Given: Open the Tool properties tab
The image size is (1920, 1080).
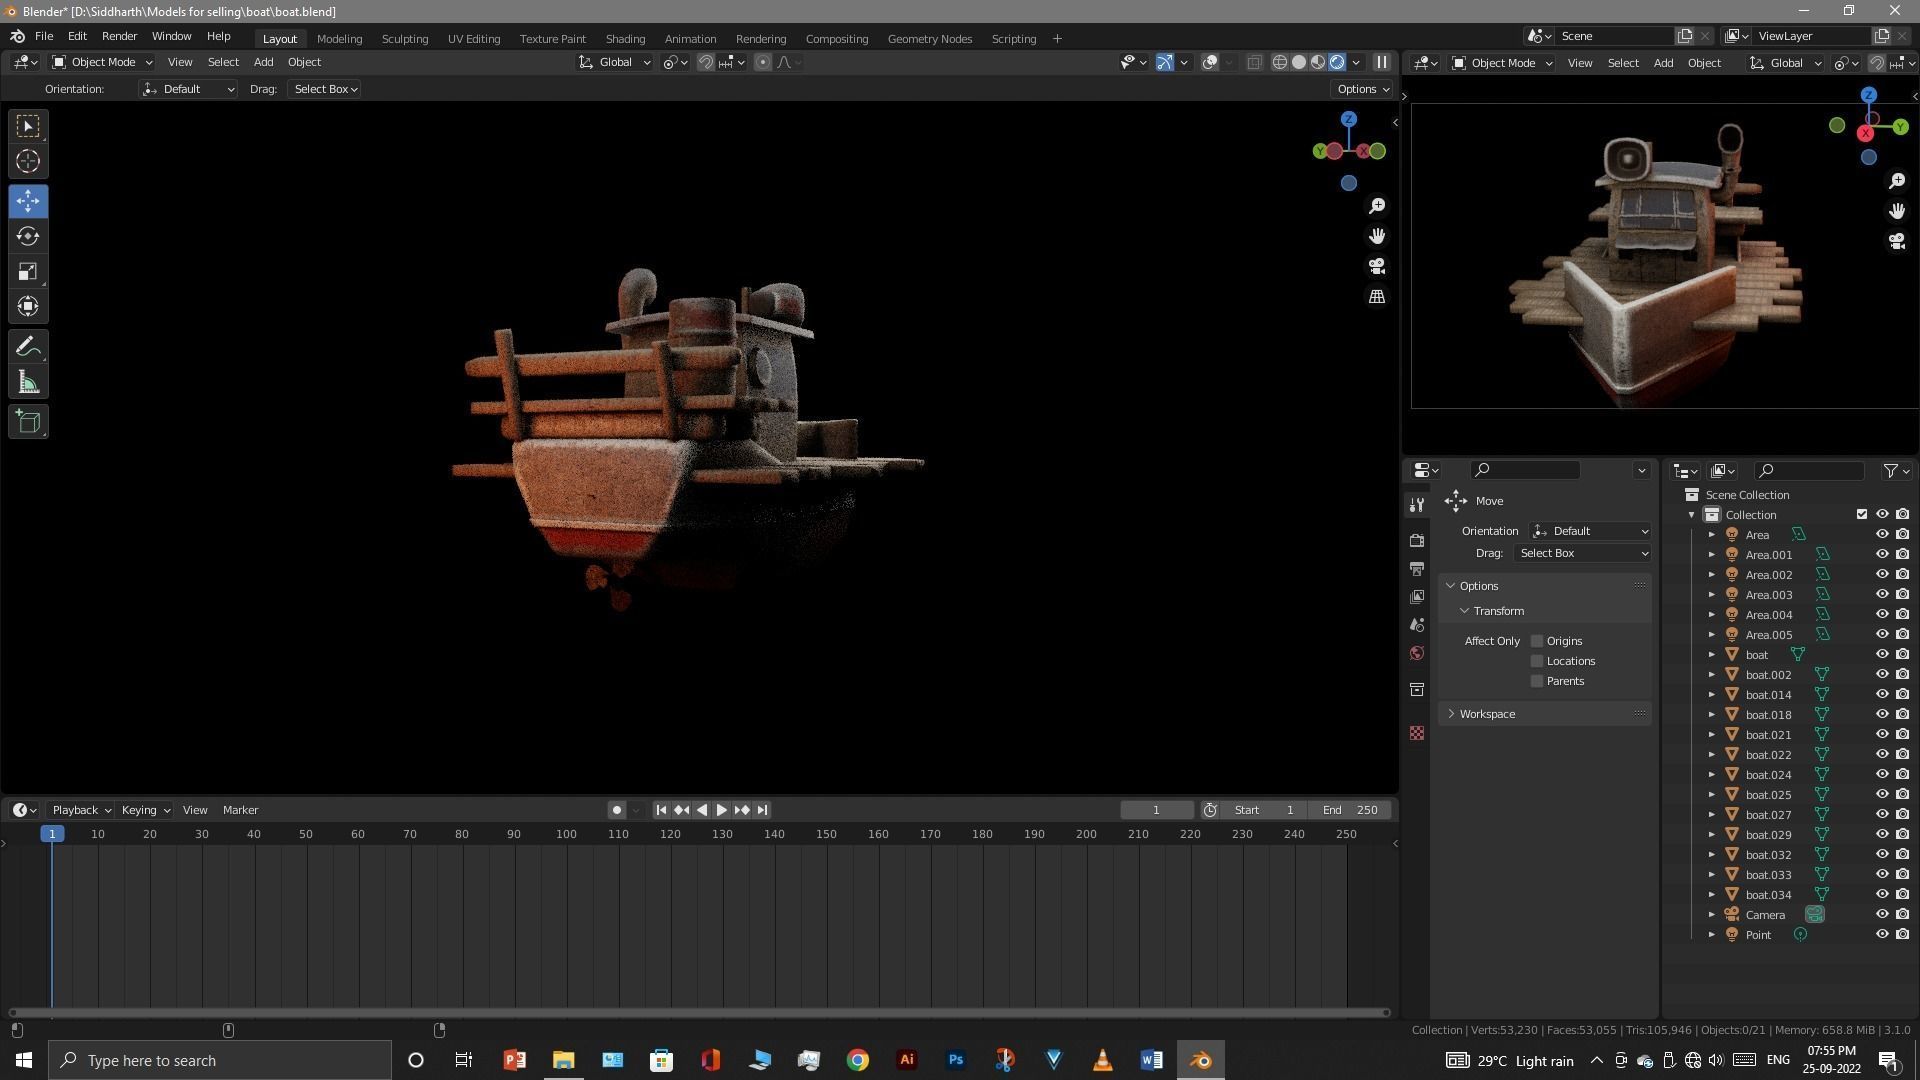Looking at the screenshot, I should click(x=1417, y=505).
